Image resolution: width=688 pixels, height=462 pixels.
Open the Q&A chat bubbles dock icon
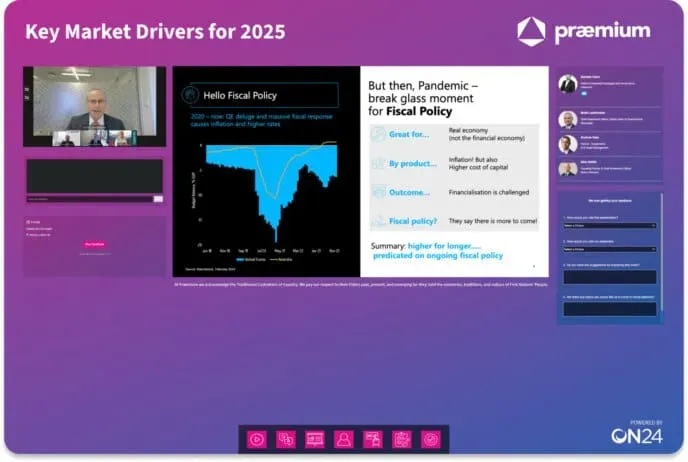pos(286,439)
